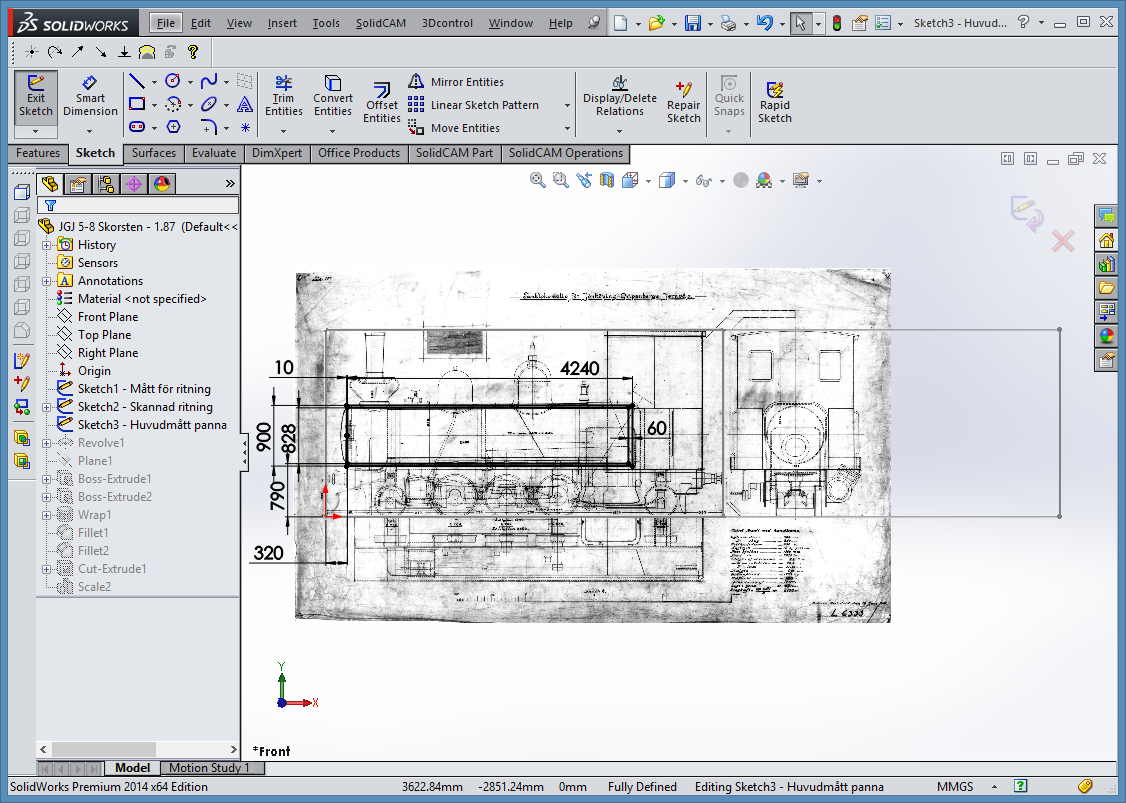The height and width of the screenshot is (803, 1126).
Task: Select Material <not specified> item
Action: pyautogui.click(x=141, y=299)
